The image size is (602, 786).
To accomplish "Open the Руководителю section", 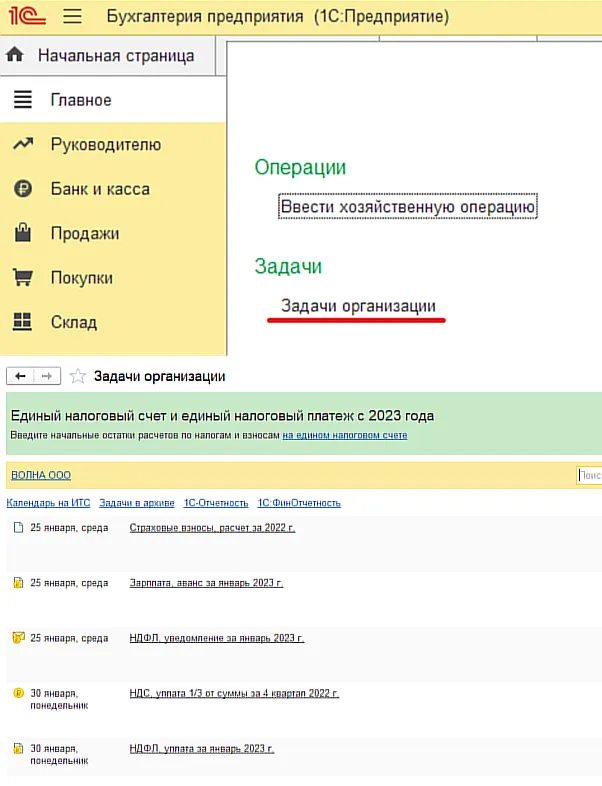I will pos(105,144).
